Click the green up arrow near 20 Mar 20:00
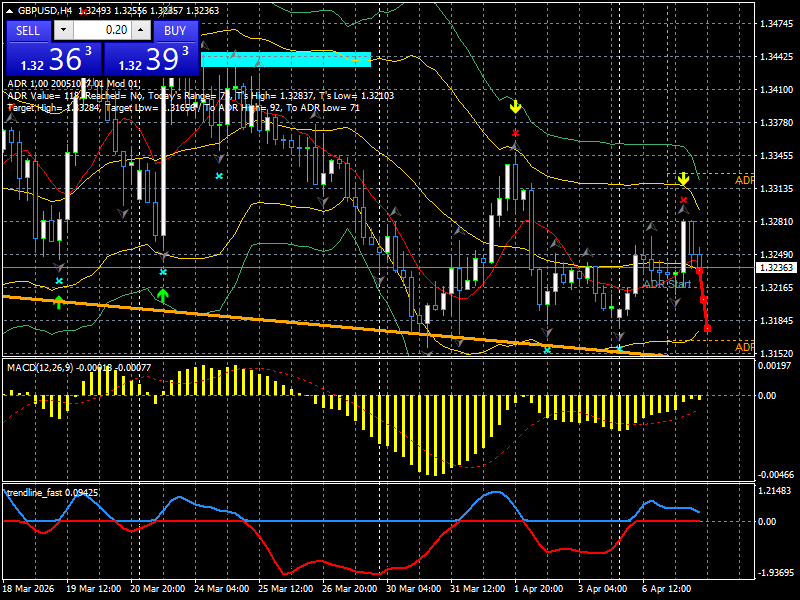 click(163, 295)
